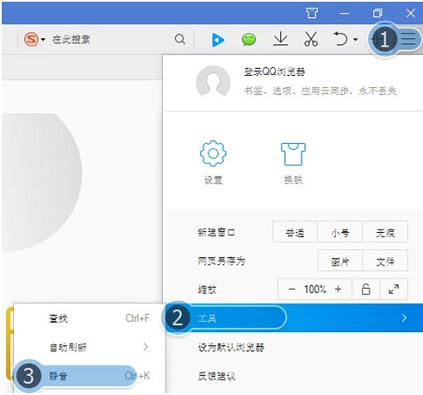Open the 工具 submenu
The width and height of the screenshot is (423, 395).
coord(293,318)
